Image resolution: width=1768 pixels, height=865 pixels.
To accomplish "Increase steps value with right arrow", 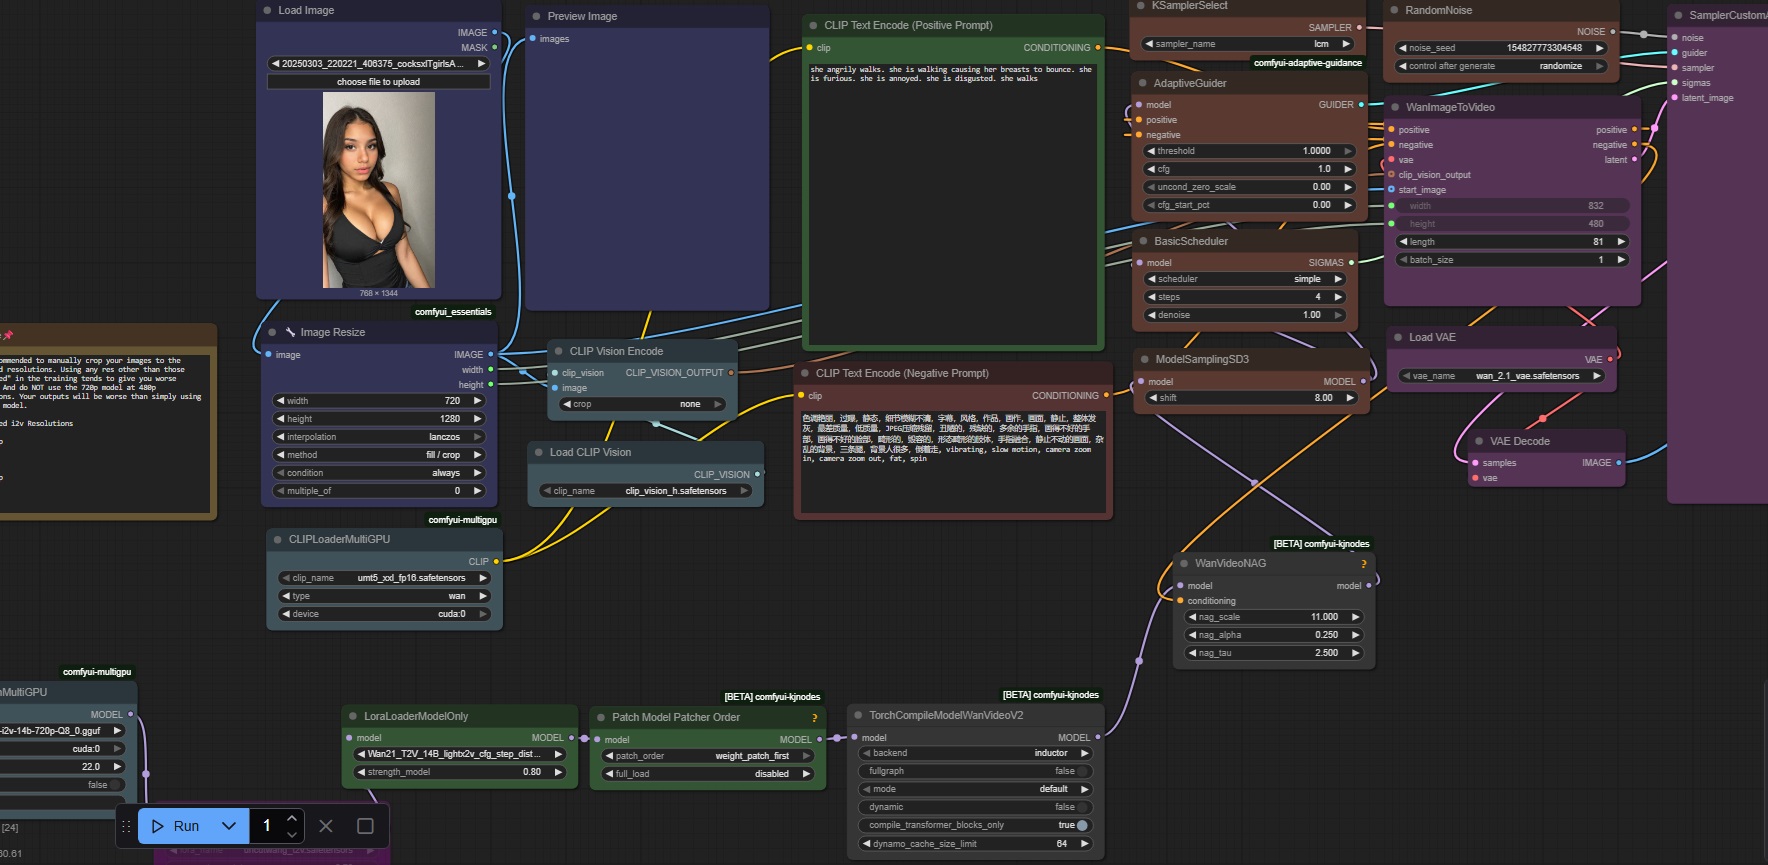I will 1338,297.
